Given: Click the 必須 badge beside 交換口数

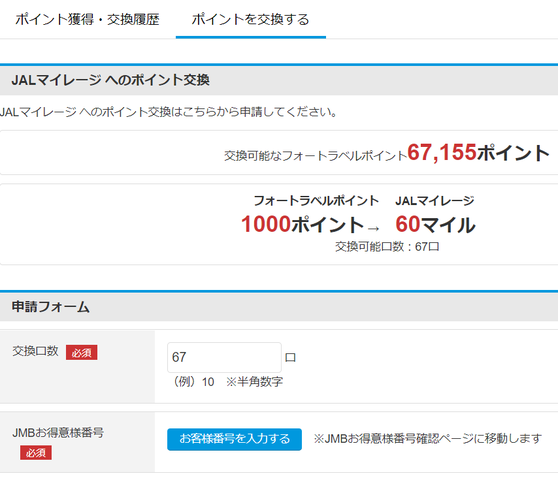Looking at the screenshot, I should (81, 353).
